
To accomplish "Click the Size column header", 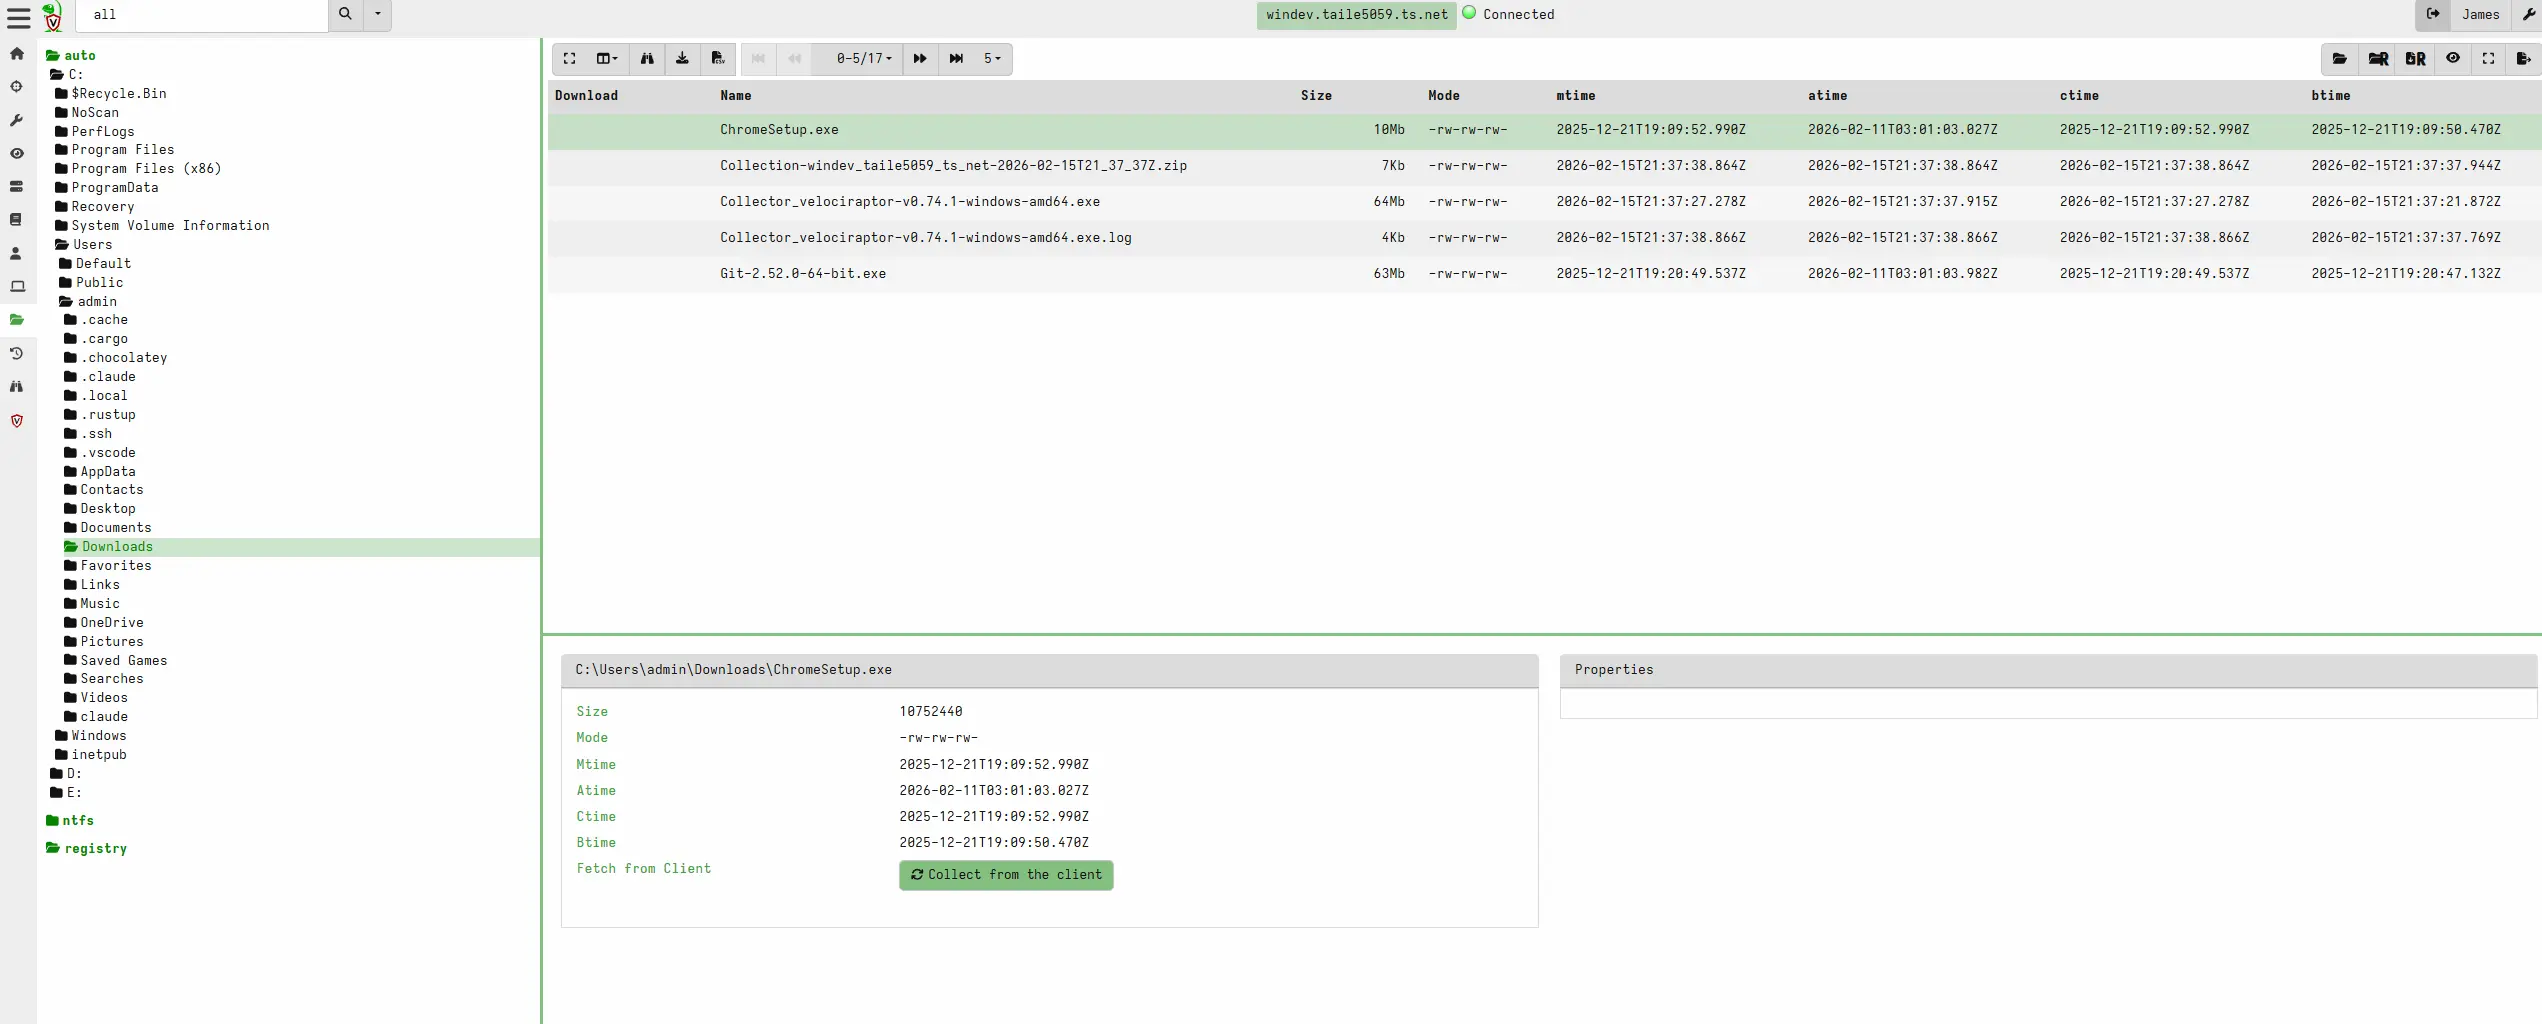I will [1316, 96].
